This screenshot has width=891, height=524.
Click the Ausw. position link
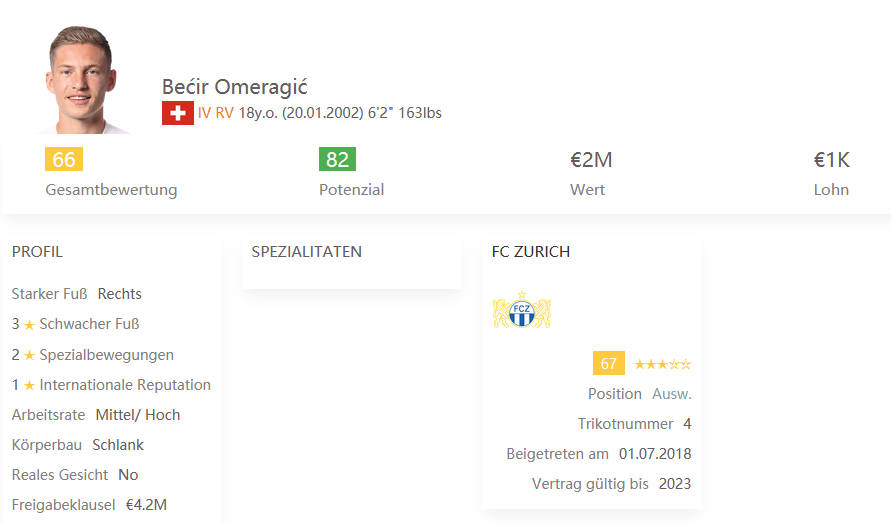pyautogui.click(x=672, y=394)
